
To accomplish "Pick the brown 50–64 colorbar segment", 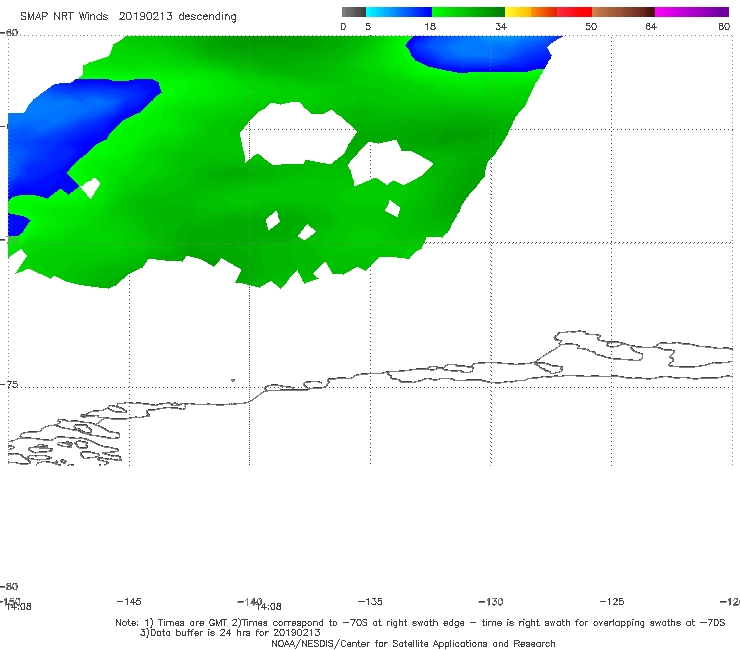I will [x=623, y=12].
